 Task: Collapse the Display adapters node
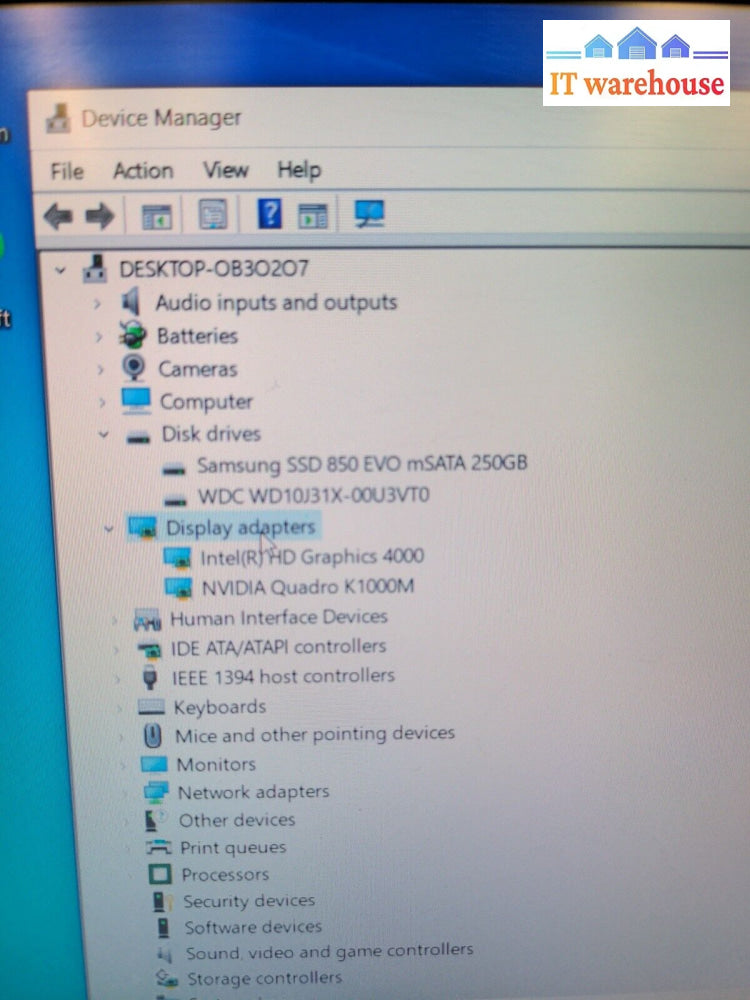(x=109, y=529)
